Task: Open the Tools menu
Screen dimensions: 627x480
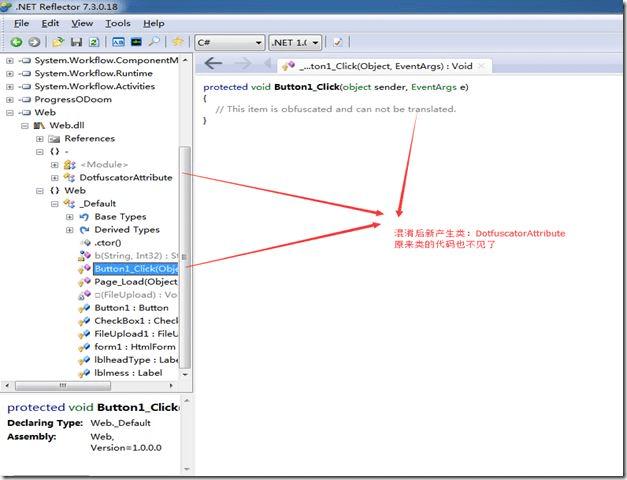Action: pos(118,24)
